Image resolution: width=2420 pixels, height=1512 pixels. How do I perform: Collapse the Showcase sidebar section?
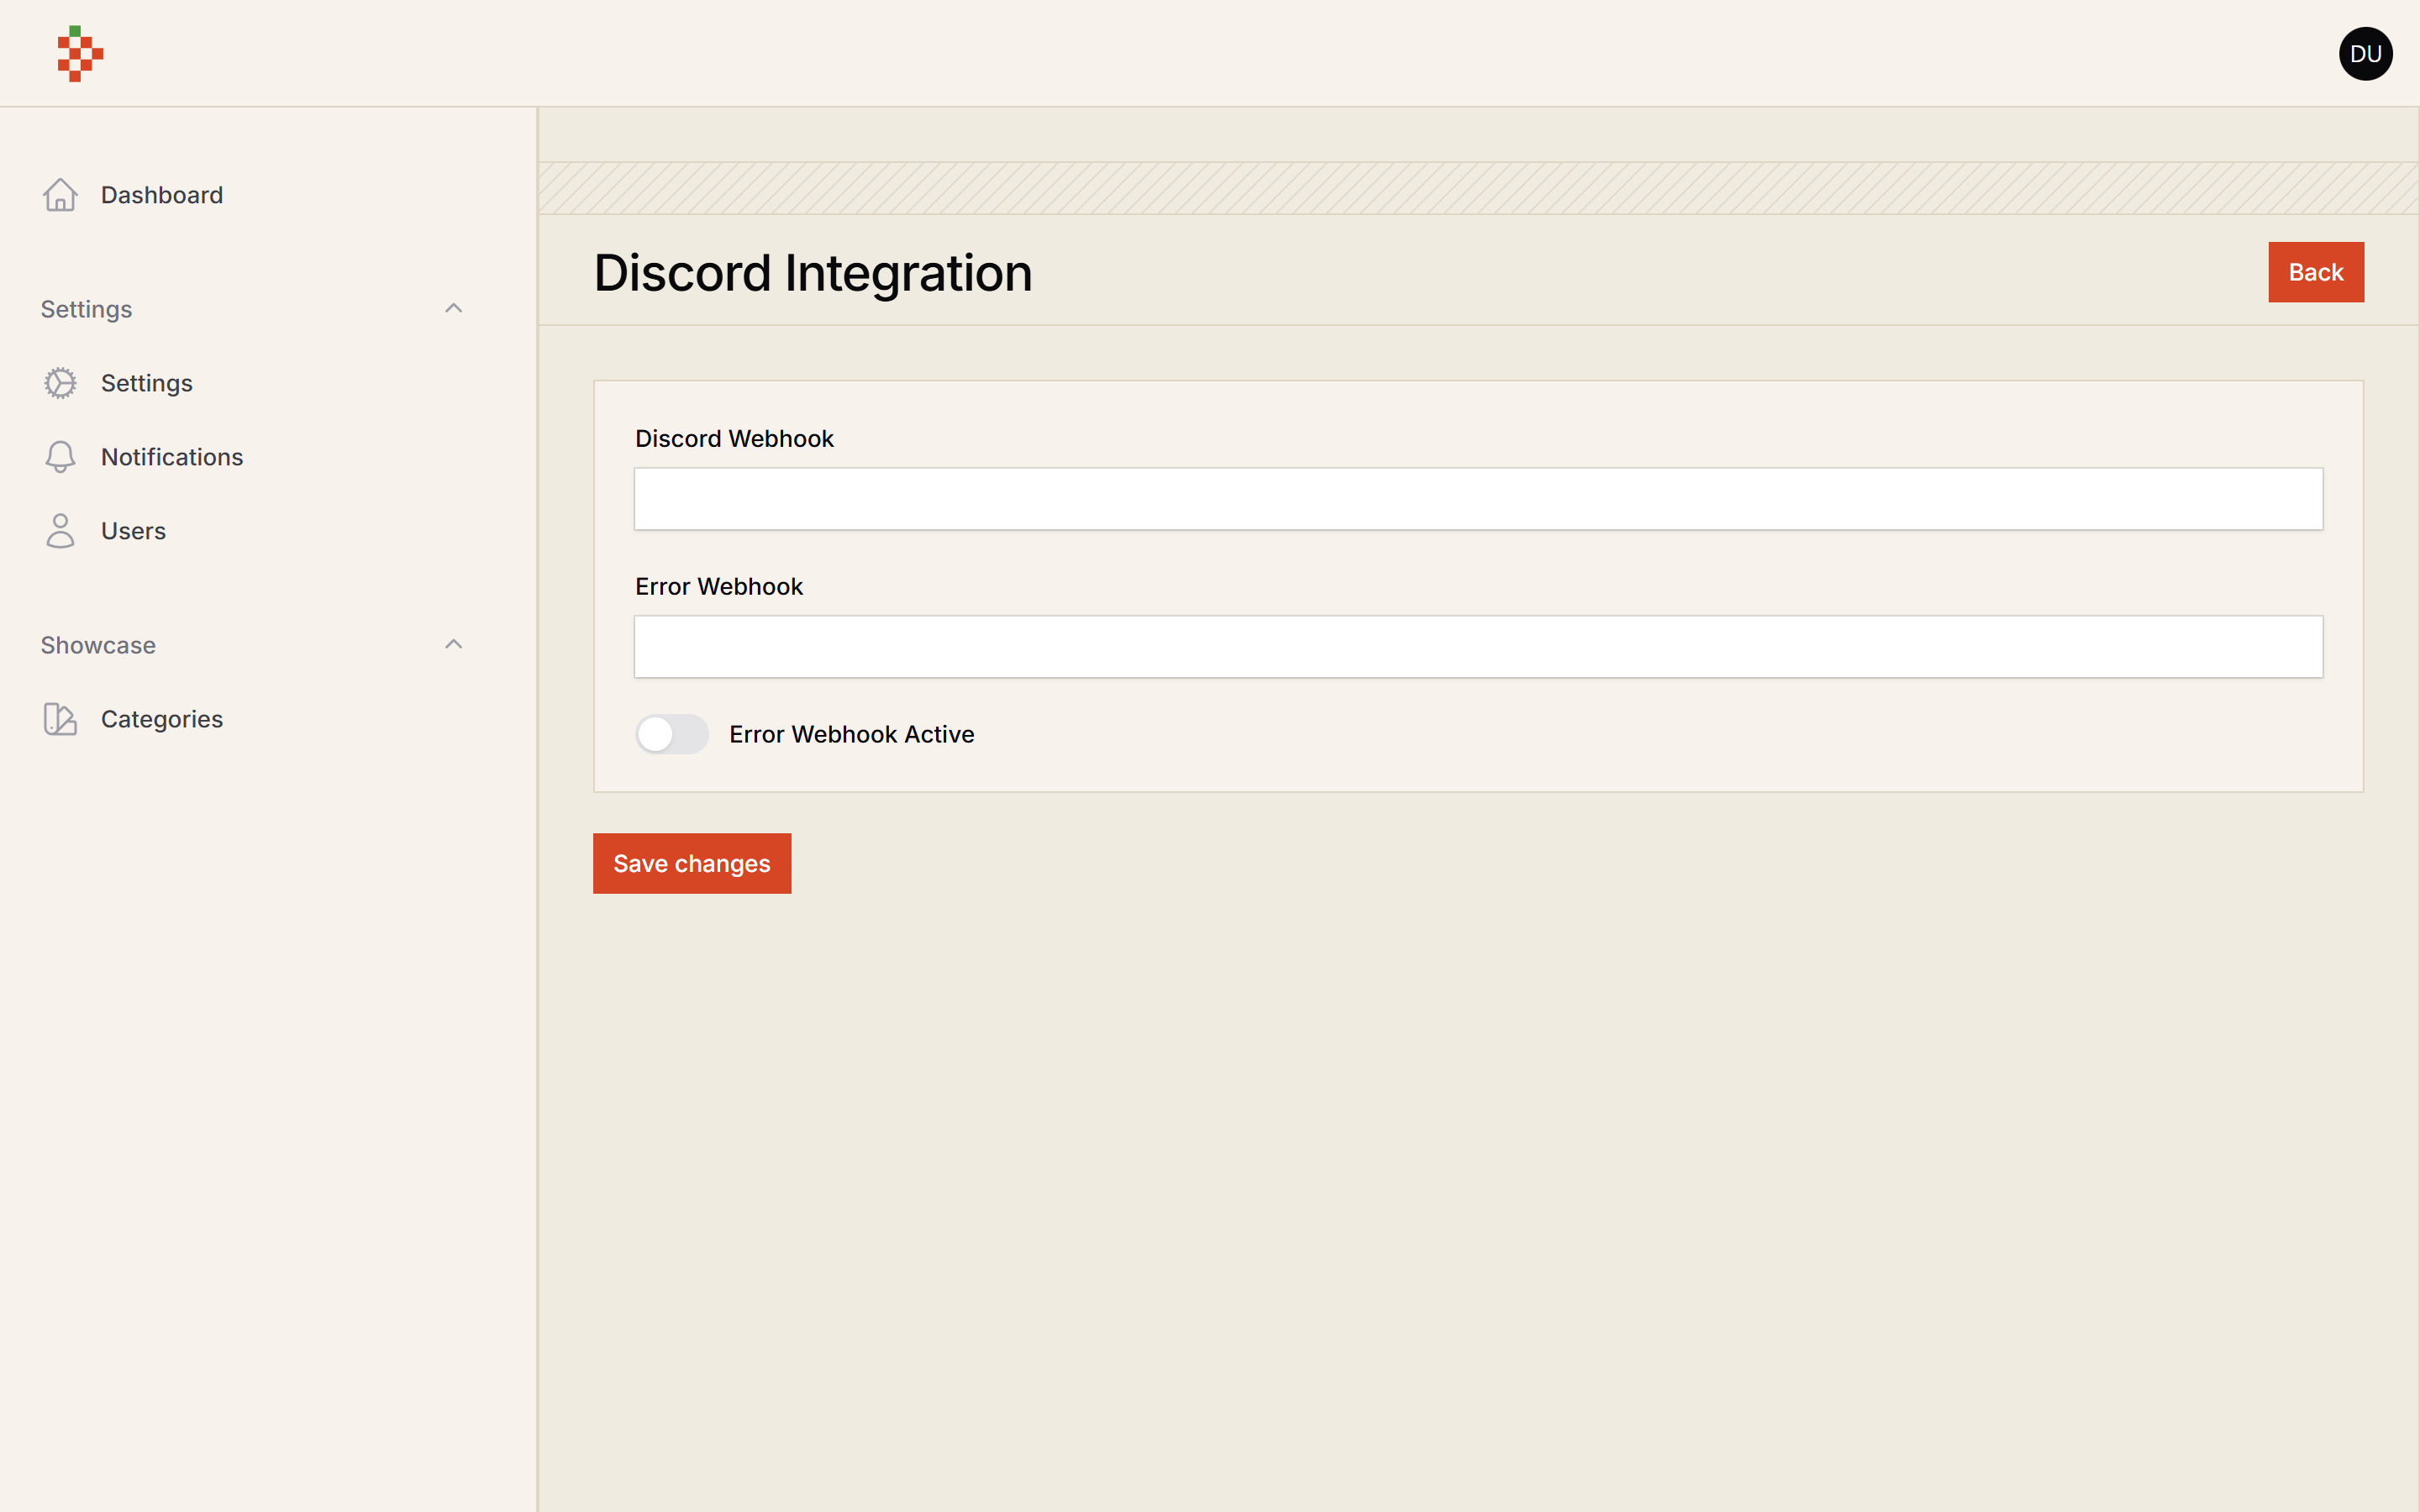[x=453, y=644]
